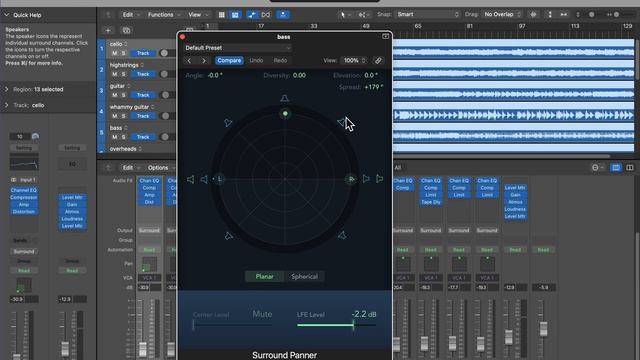Click the expand window icon in the bass title bar
Screen dimensions: 640x360
click(x=385, y=37)
